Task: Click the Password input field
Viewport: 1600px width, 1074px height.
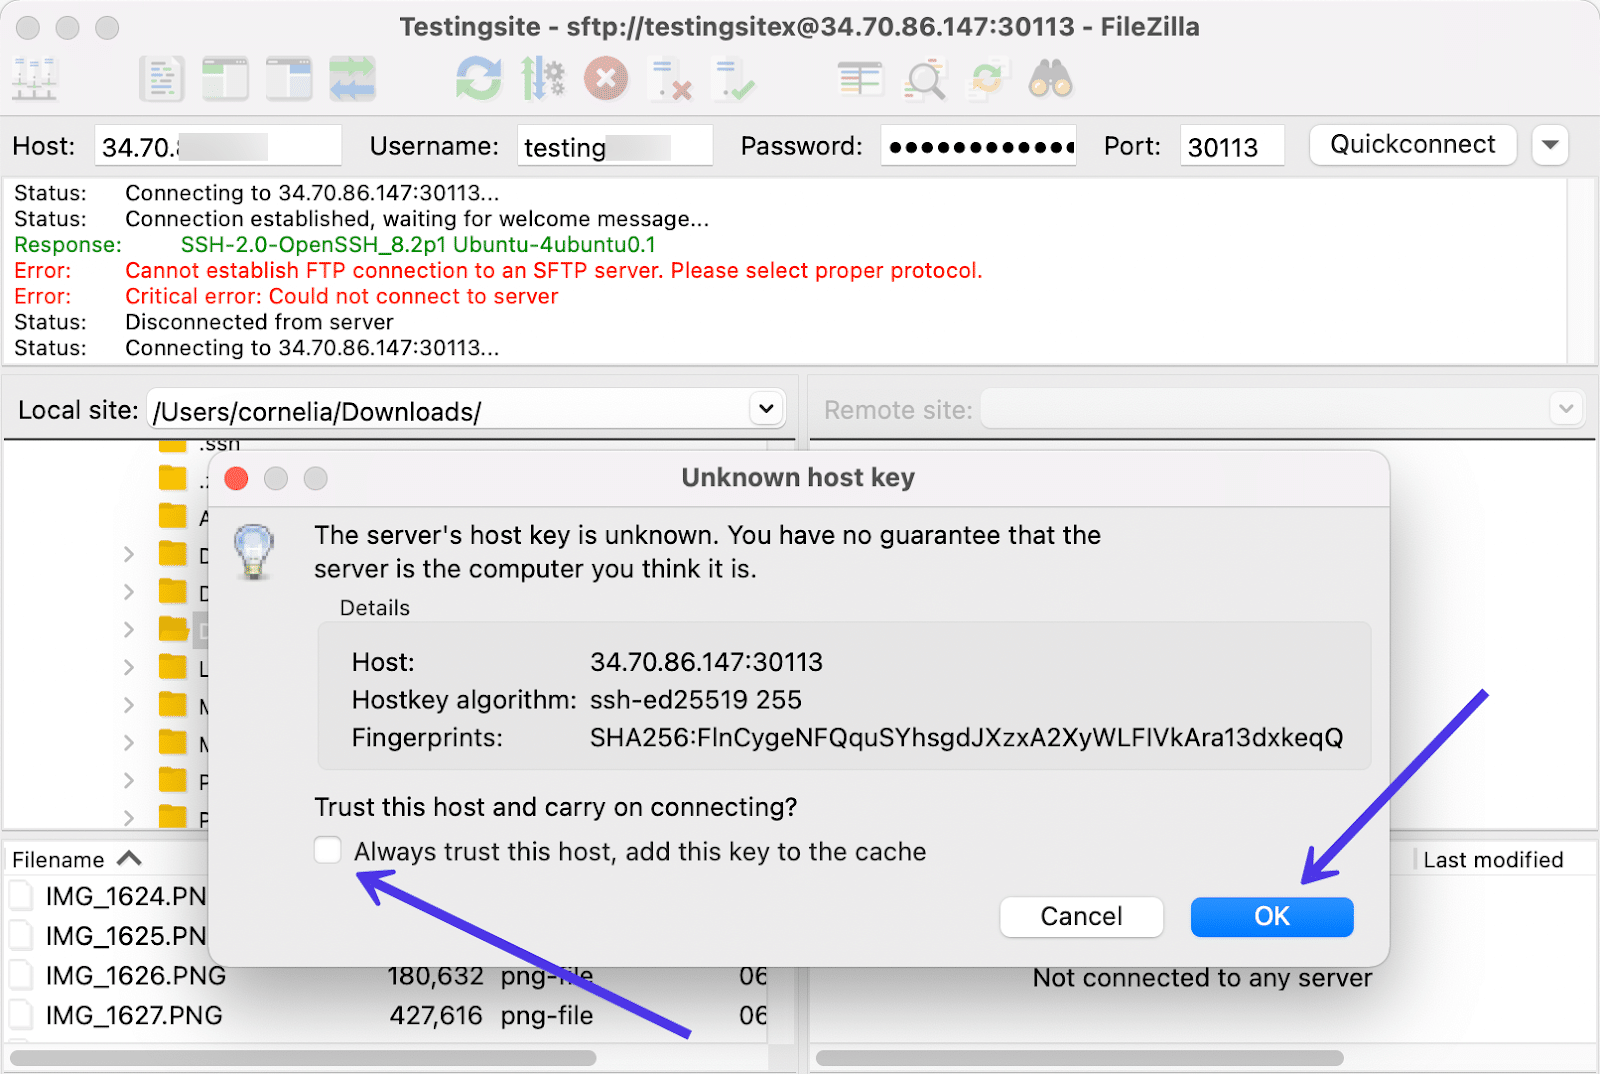Action: [x=978, y=145]
